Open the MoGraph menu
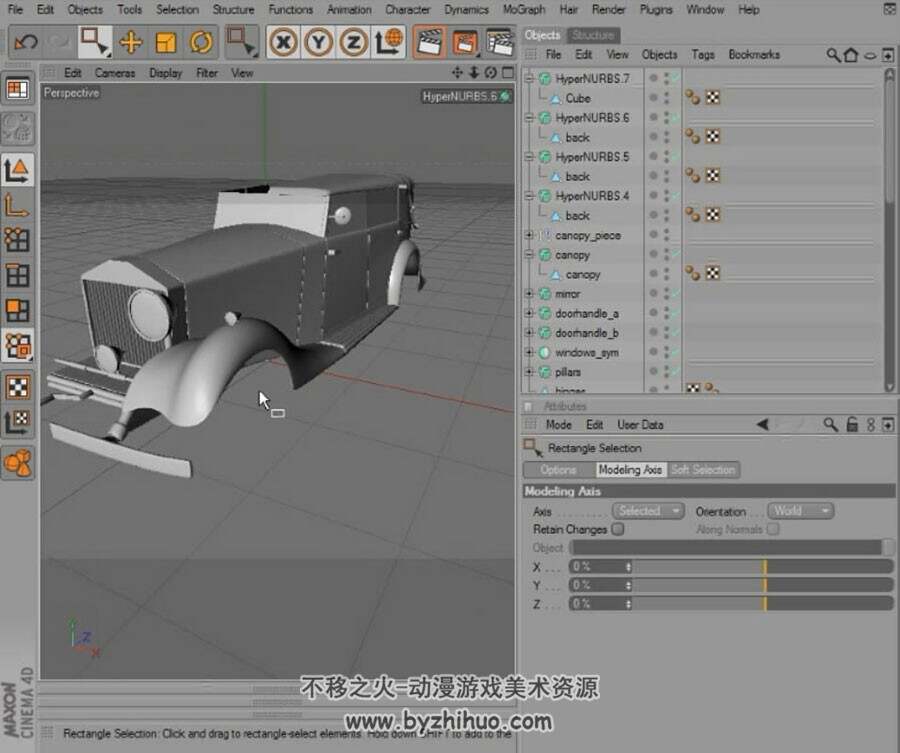This screenshot has width=900, height=753. pyautogui.click(x=523, y=10)
